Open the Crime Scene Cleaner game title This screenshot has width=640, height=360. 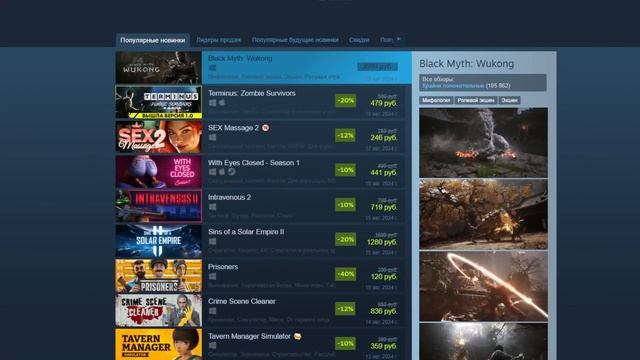[x=242, y=301]
